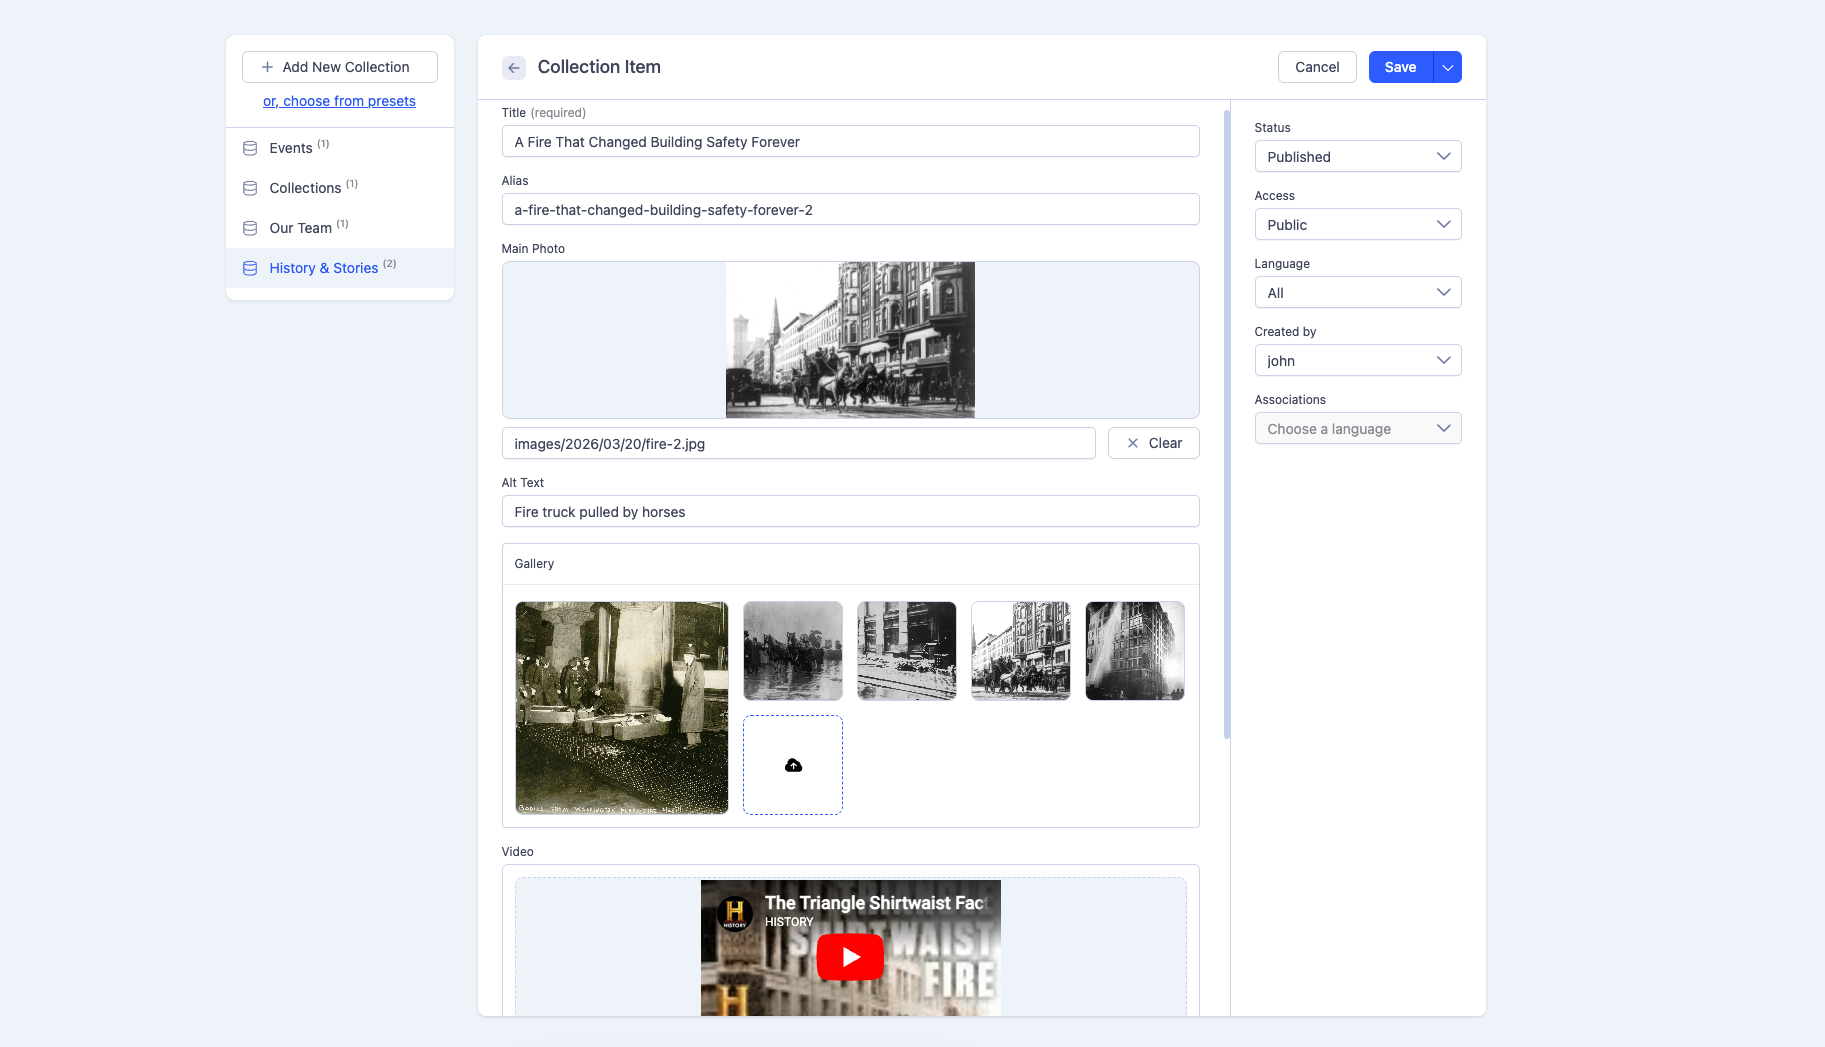The image size is (1825, 1047).
Task: Click the Our Team database icon
Action: tap(250, 228)
